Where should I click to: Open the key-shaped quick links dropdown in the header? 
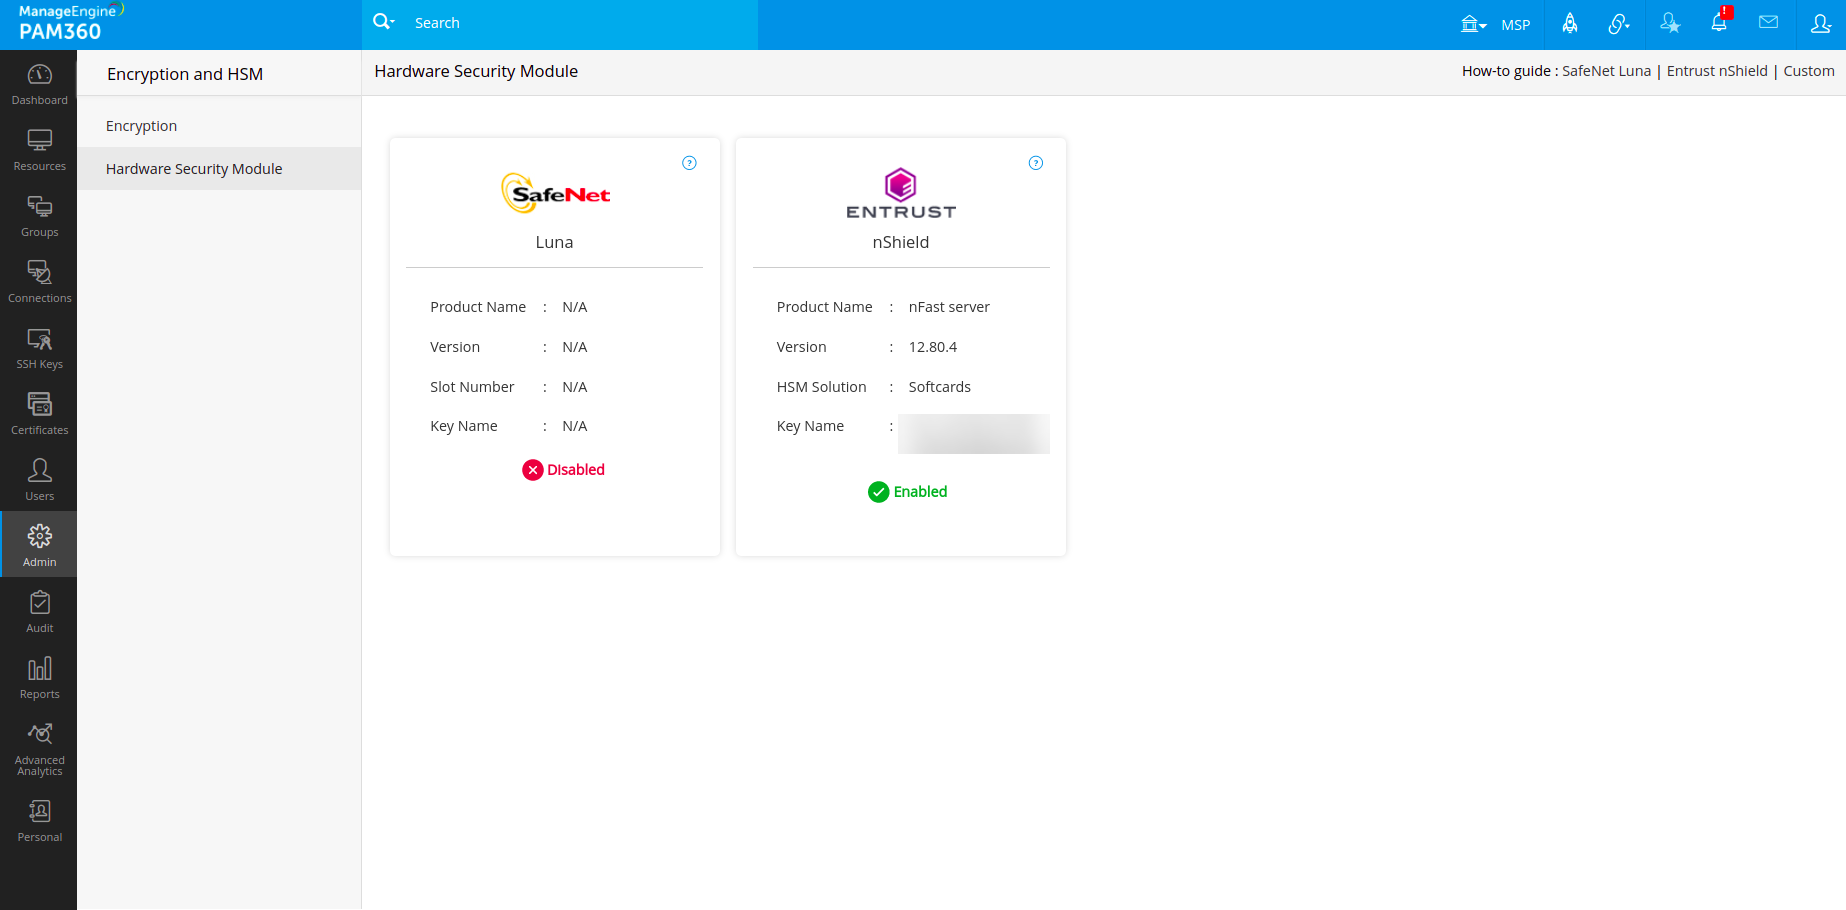1619,23
